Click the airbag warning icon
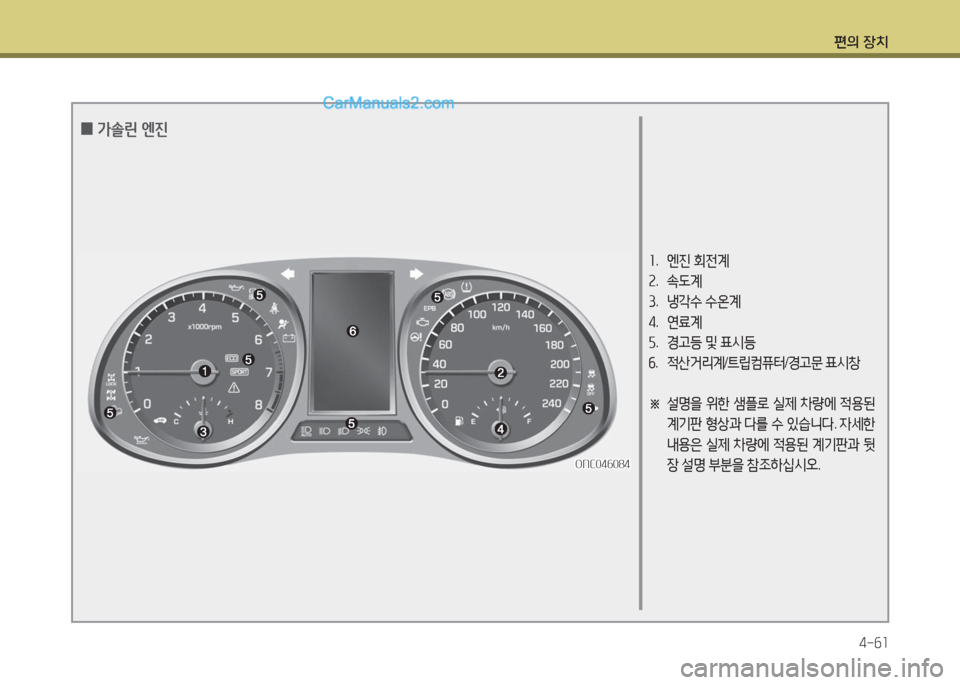960x685 pixels. (x=282, y=324)
